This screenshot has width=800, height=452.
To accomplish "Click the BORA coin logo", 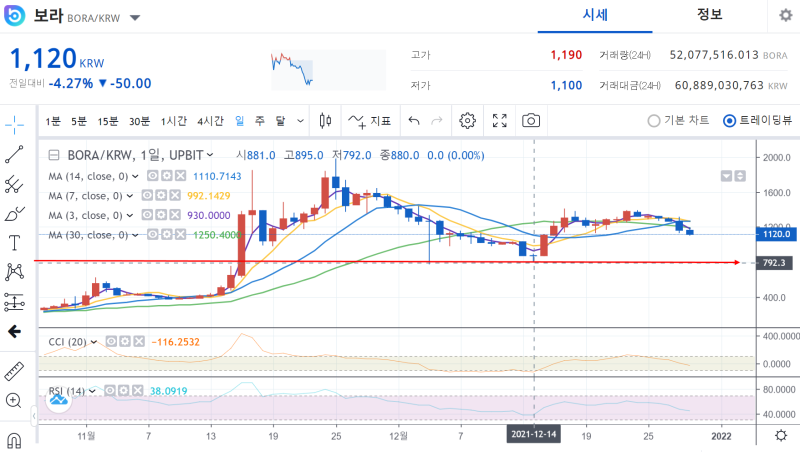I will click(14, 15).
